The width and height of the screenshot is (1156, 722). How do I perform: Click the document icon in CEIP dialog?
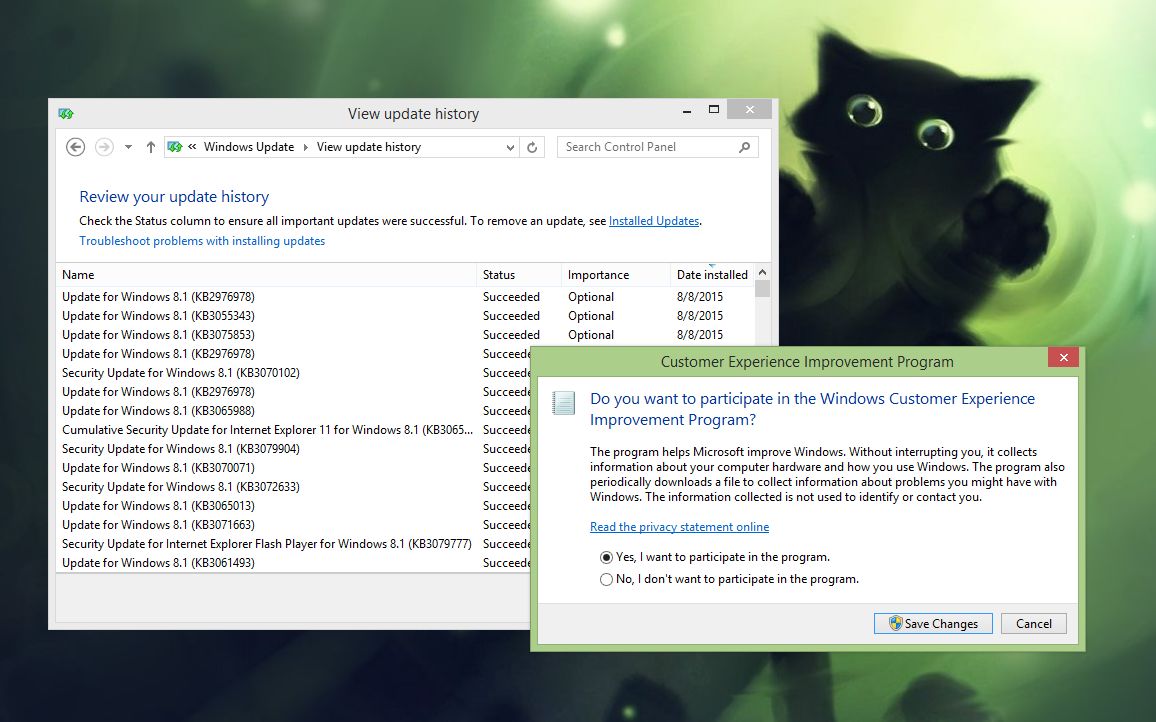click(x=563, y=403)
